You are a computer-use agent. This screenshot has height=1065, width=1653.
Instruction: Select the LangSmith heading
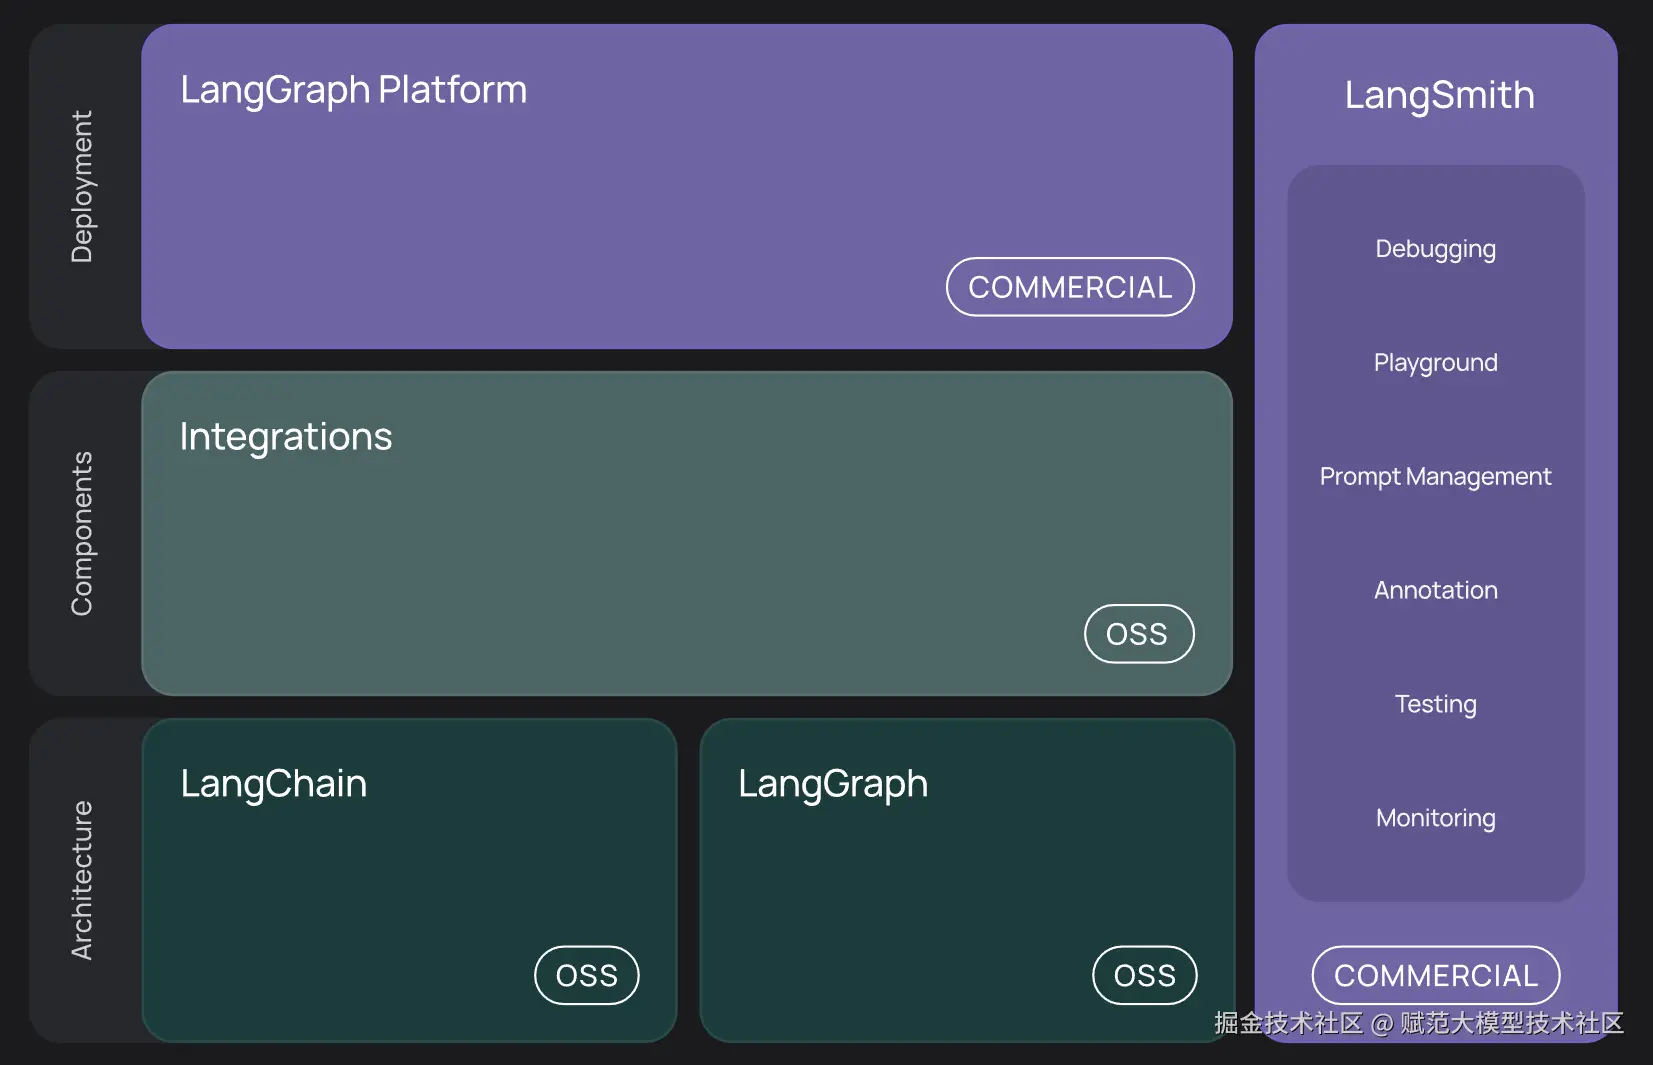point(1438,96)
